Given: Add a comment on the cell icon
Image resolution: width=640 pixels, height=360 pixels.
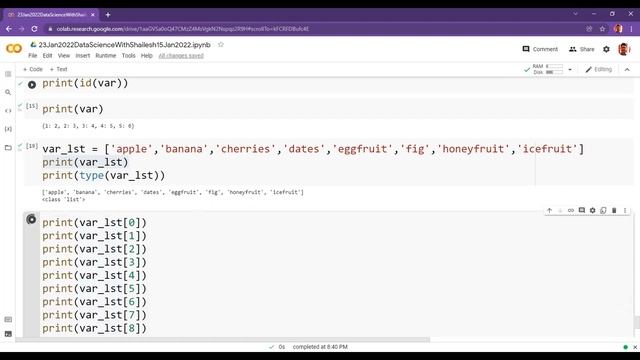Looking at the screenshot, I should [582, 210].
